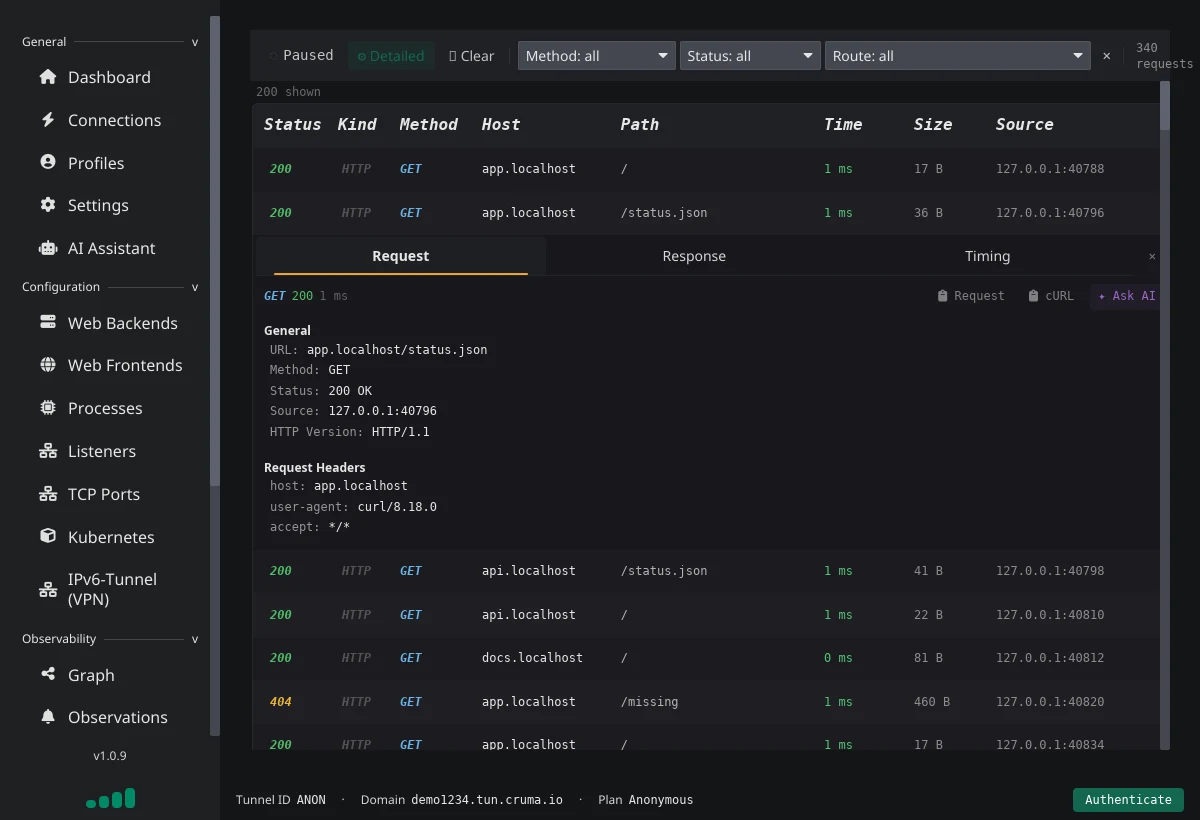This screenshot has height=820, width=1200.
Task: Click the Observations bell icon
Action: click(48, 717)
